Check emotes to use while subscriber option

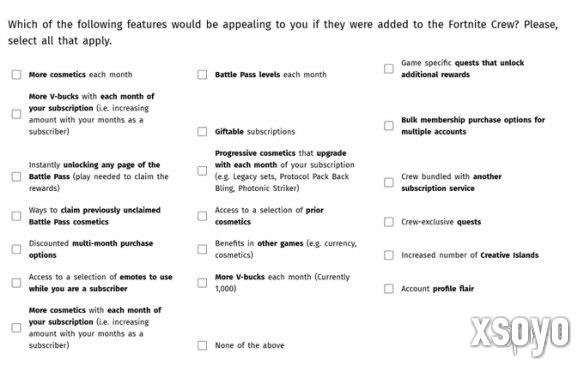(16, 283)
